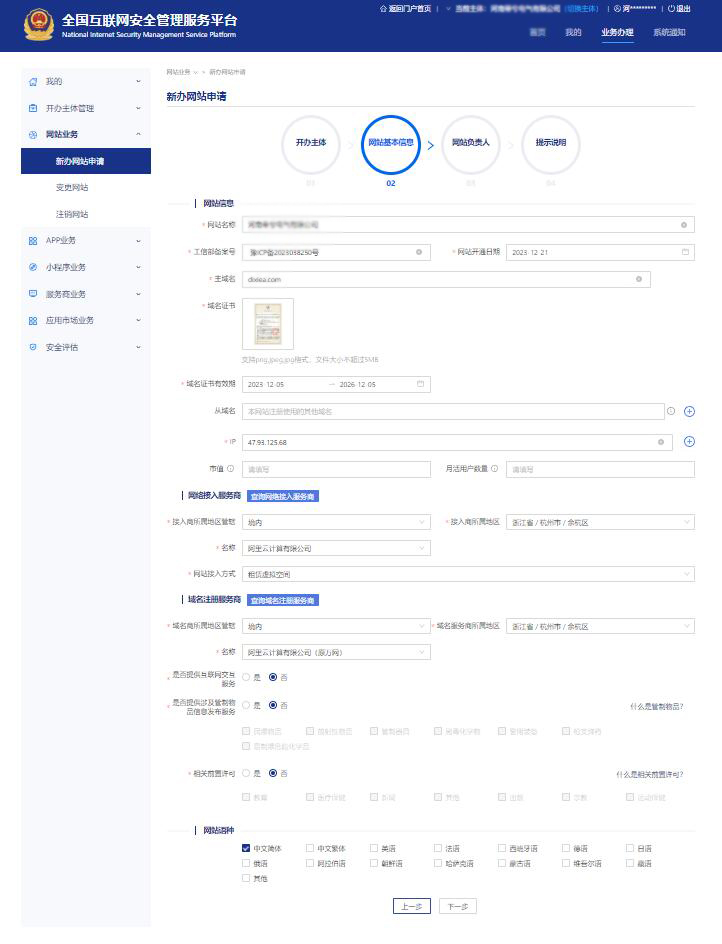The width and height of the screenshot is (722, 944).
Task: Check the 中文繁体 language checkbox
Action: [310, 849]
